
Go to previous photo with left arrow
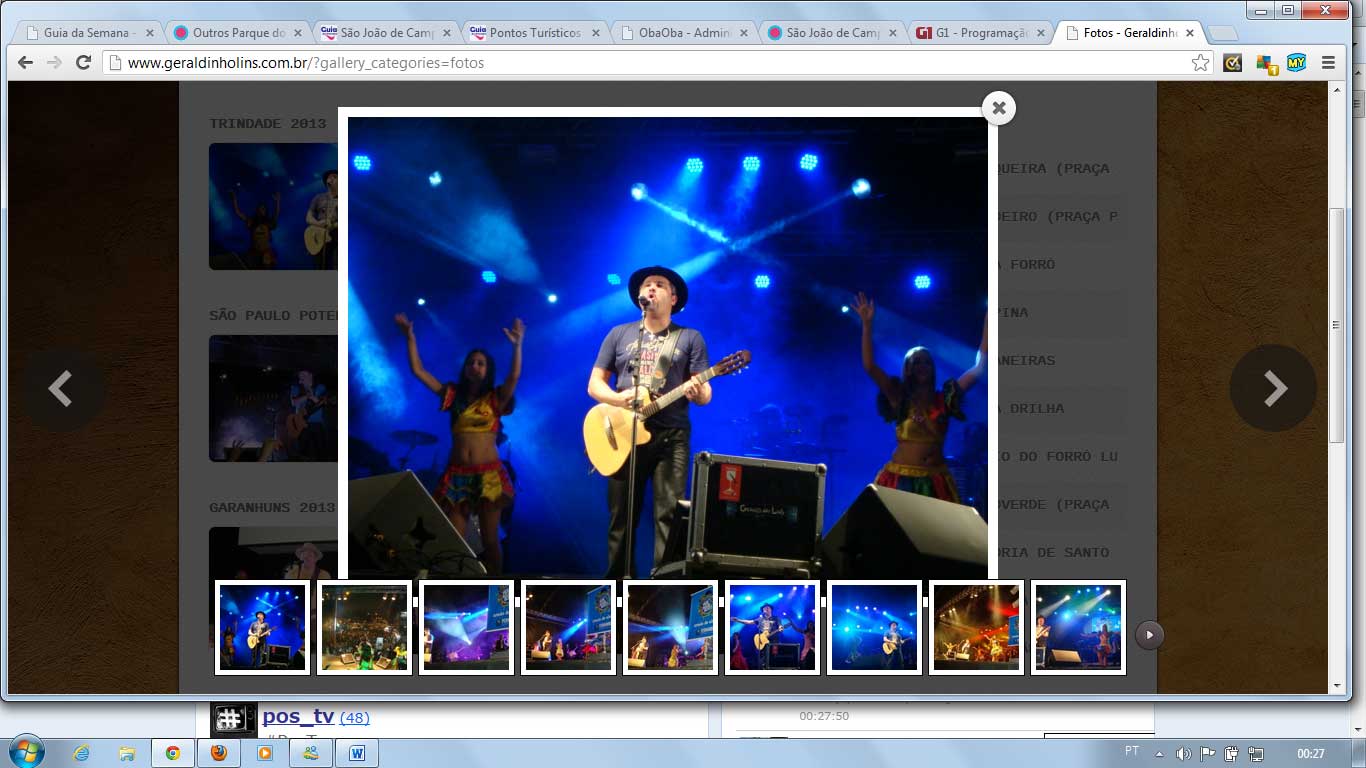[x=62, y=388]
